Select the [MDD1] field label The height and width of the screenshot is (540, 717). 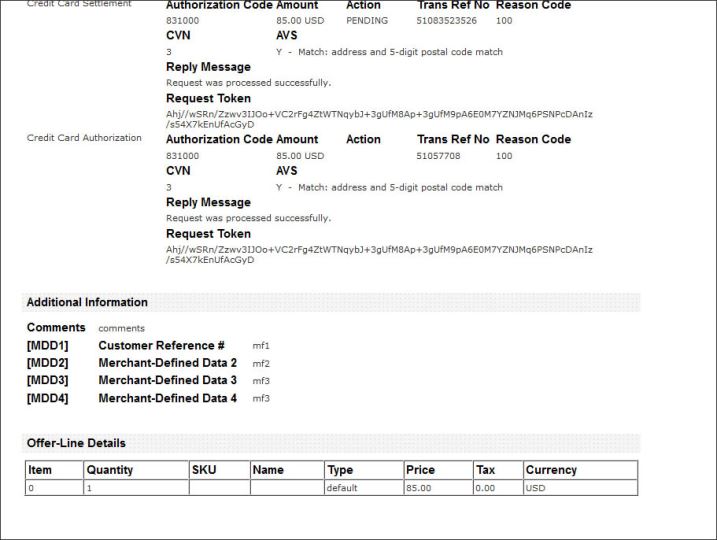(x=47, y=345)
